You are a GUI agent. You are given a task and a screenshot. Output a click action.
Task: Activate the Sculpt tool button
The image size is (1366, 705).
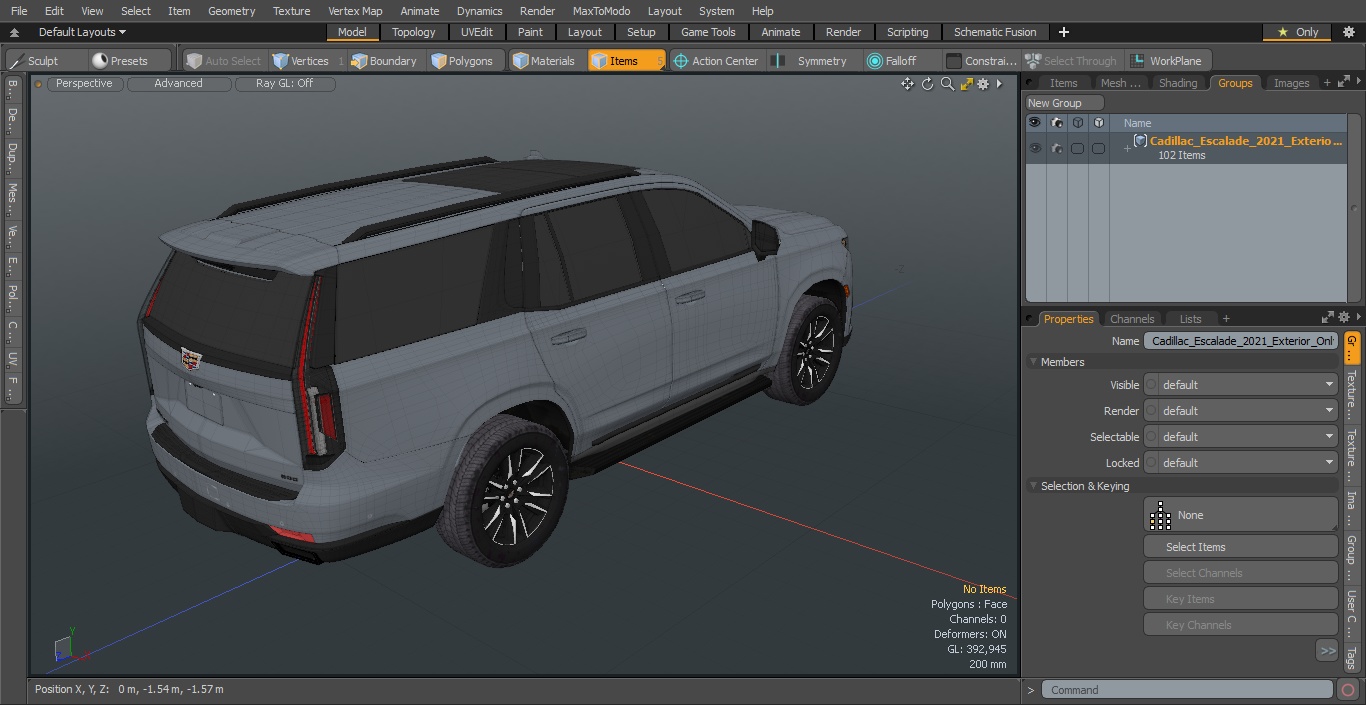click(x=37, y=61)
